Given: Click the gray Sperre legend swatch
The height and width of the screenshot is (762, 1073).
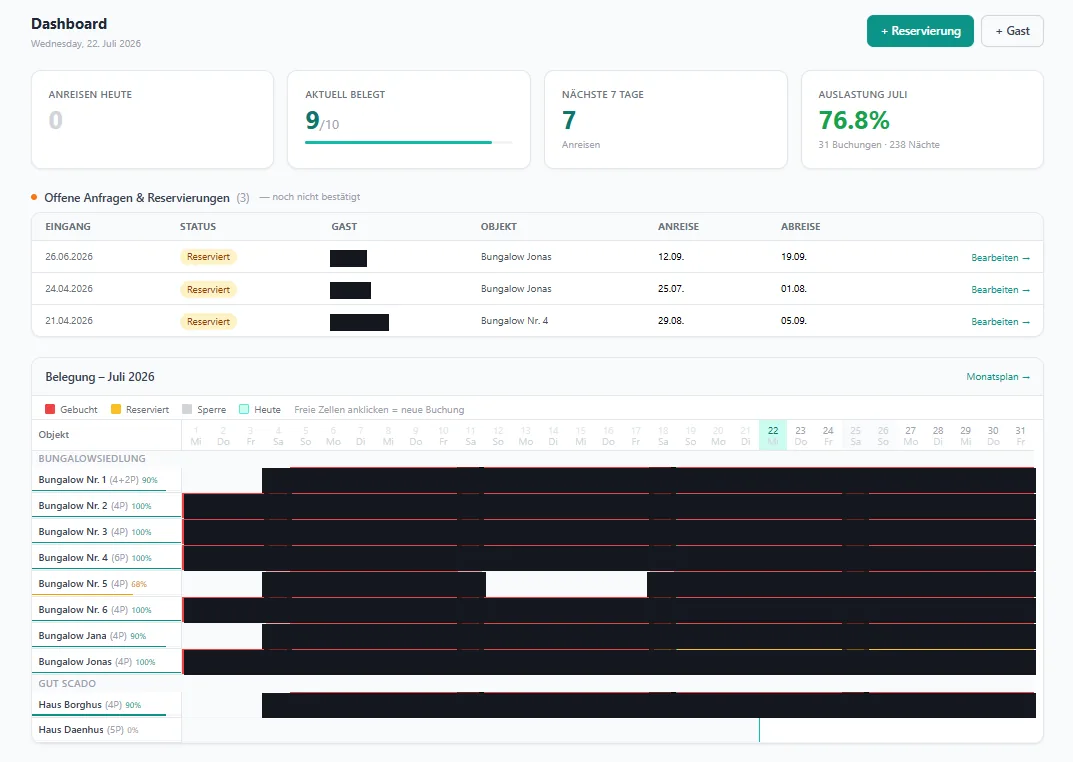Looking at the screenshot, I should click(x=187, y=409).
